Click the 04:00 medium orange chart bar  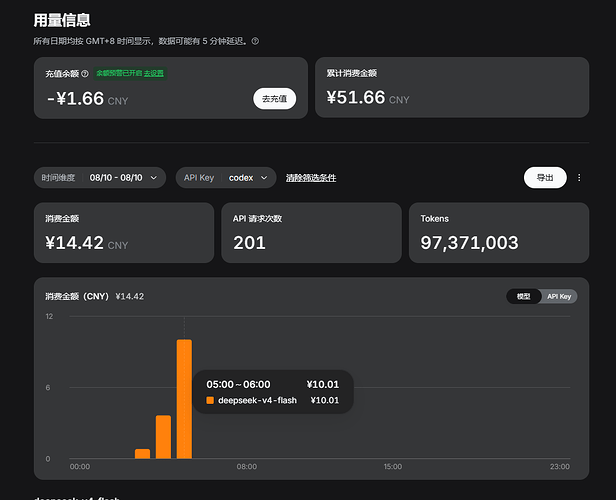point(163,437)
